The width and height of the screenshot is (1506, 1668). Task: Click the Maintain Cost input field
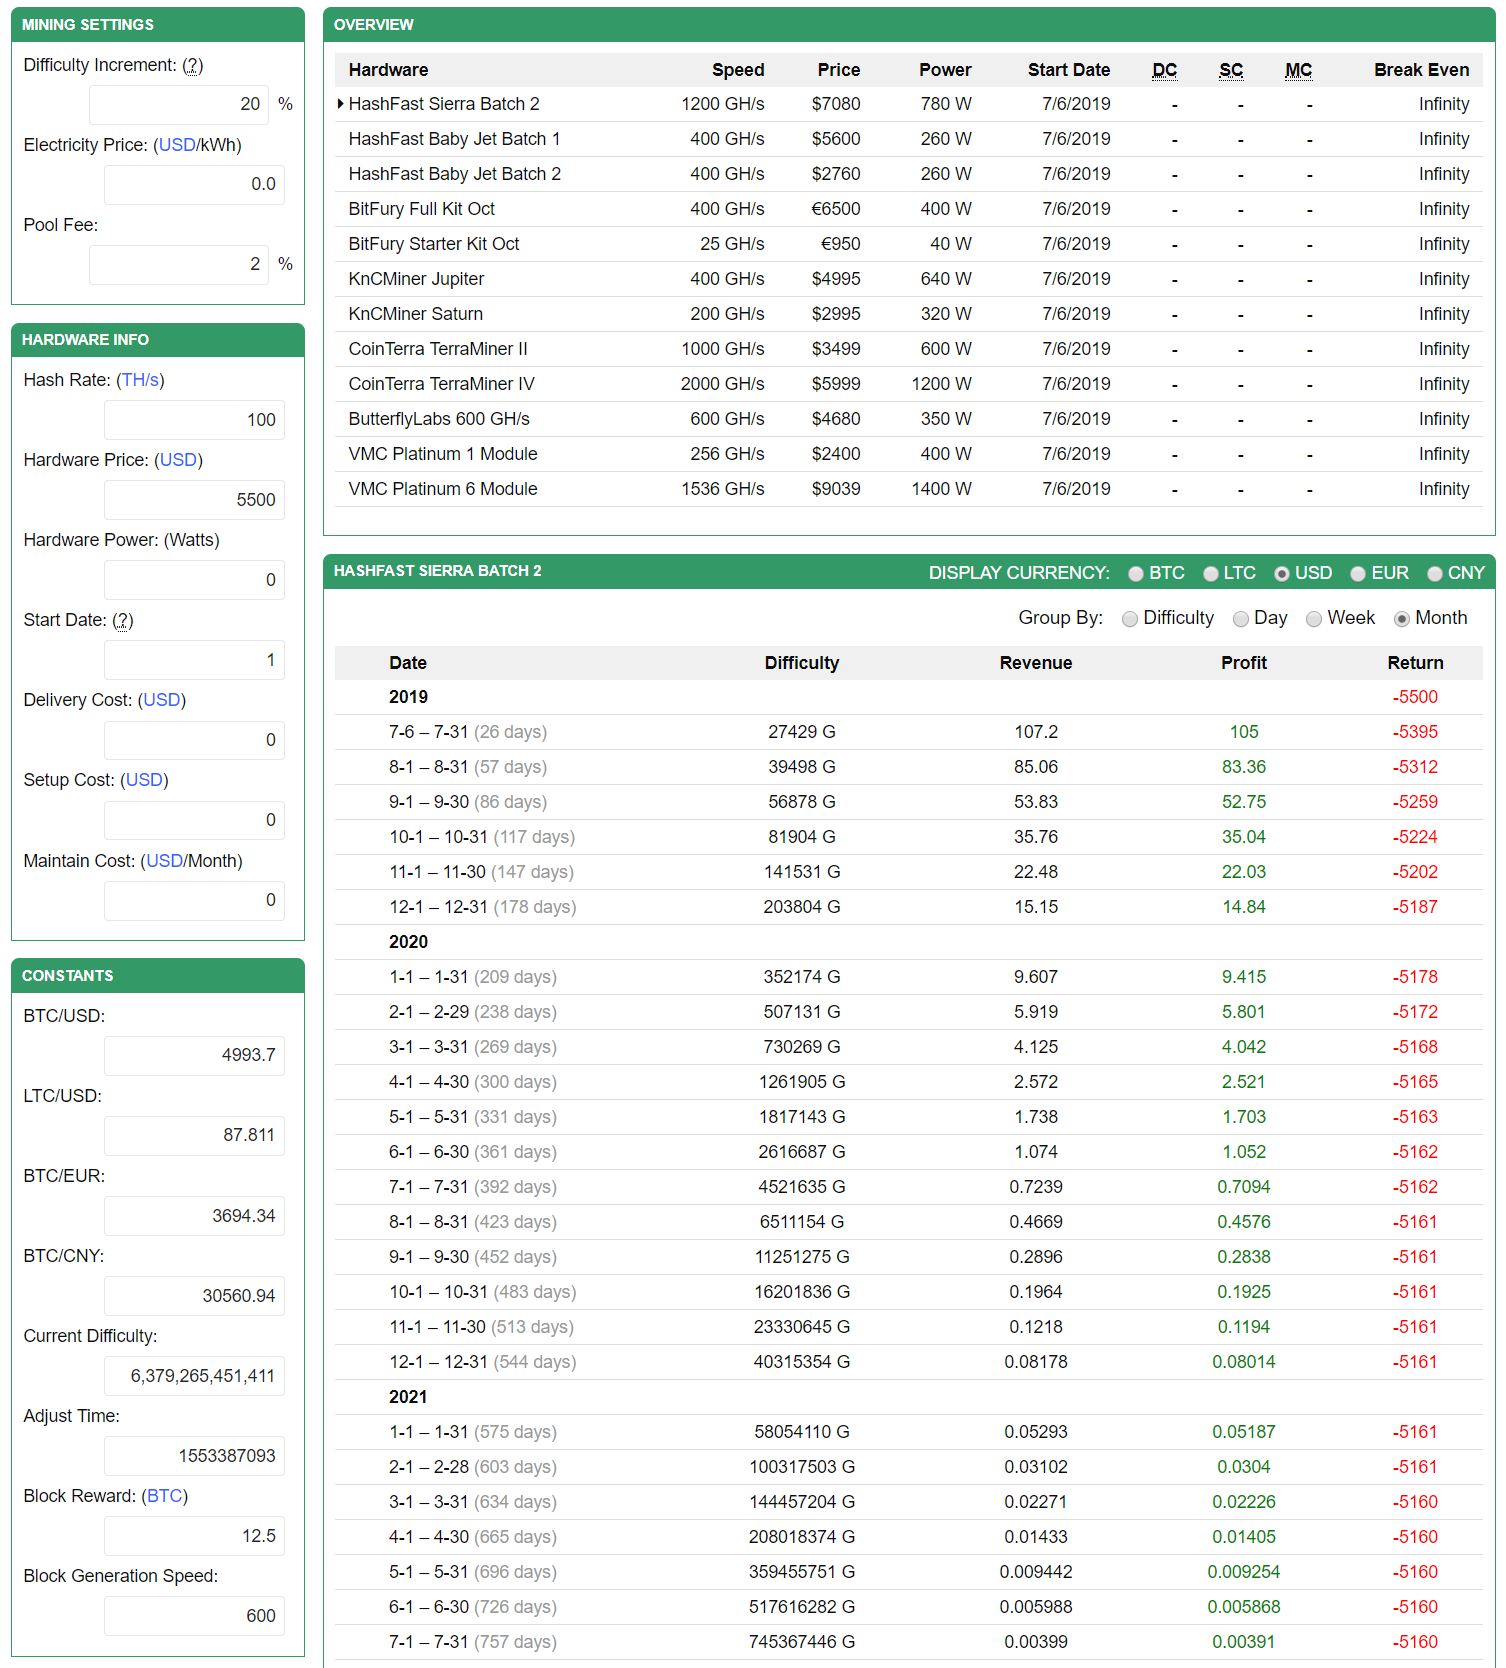coord(194,901)
